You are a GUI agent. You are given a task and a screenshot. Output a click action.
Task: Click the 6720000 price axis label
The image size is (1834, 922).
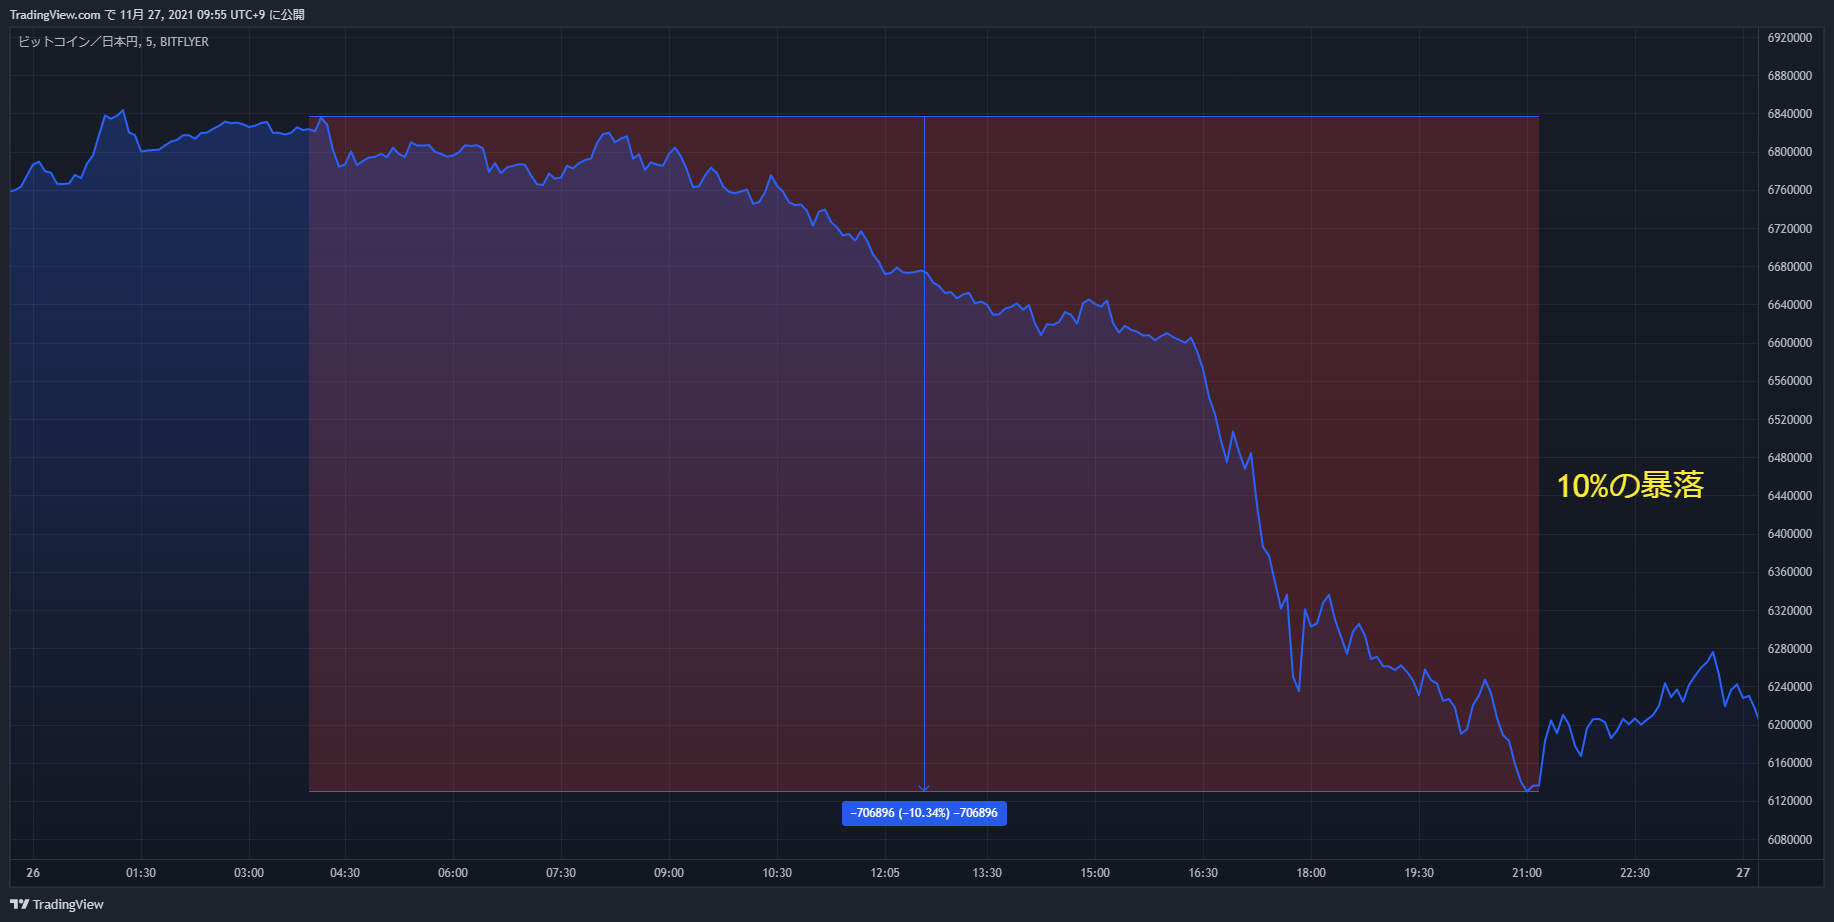(1790, 229)
